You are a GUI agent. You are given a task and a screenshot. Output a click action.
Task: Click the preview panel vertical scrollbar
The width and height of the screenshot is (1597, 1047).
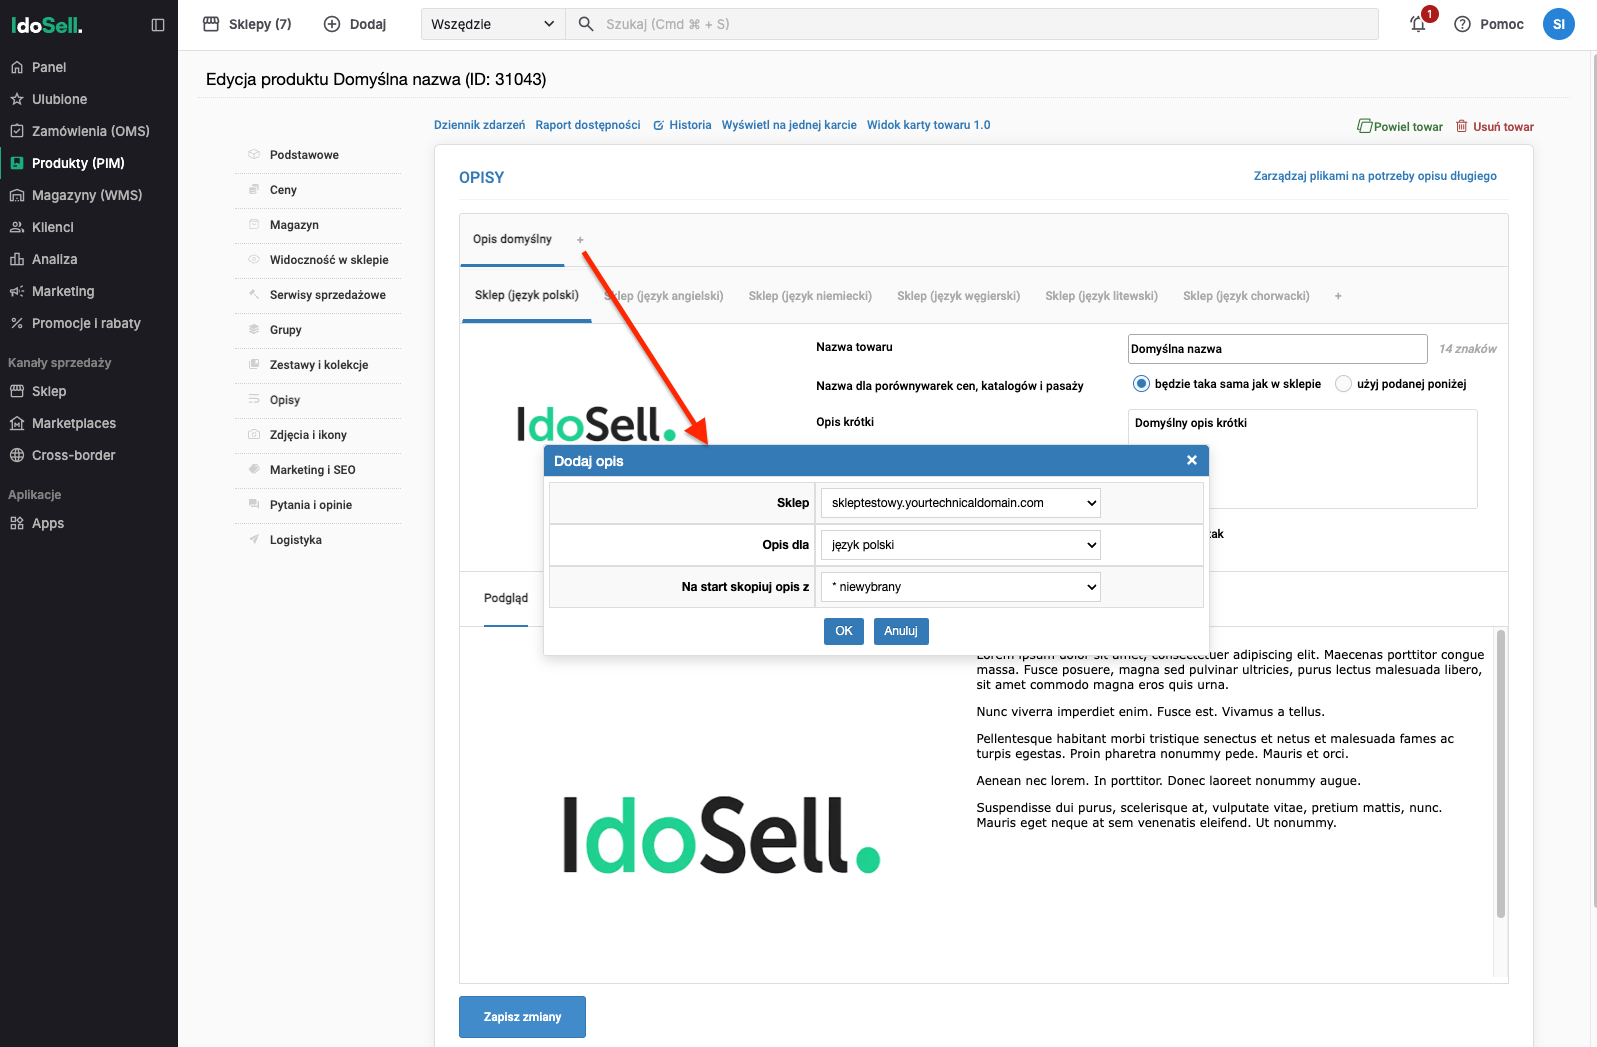1500,773
